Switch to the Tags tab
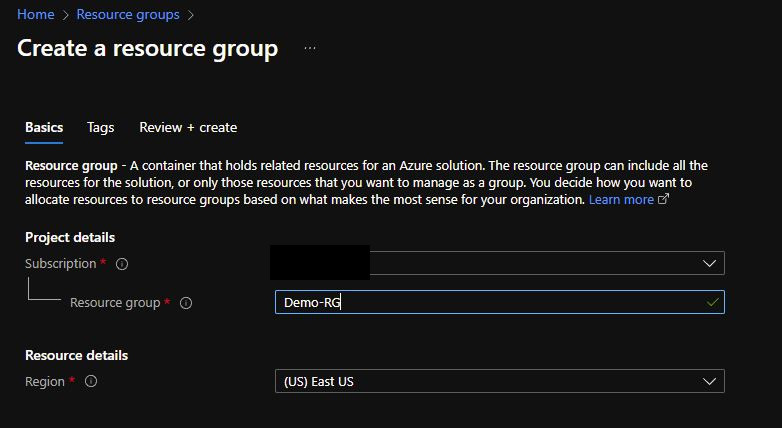 [x=100, y=128]
